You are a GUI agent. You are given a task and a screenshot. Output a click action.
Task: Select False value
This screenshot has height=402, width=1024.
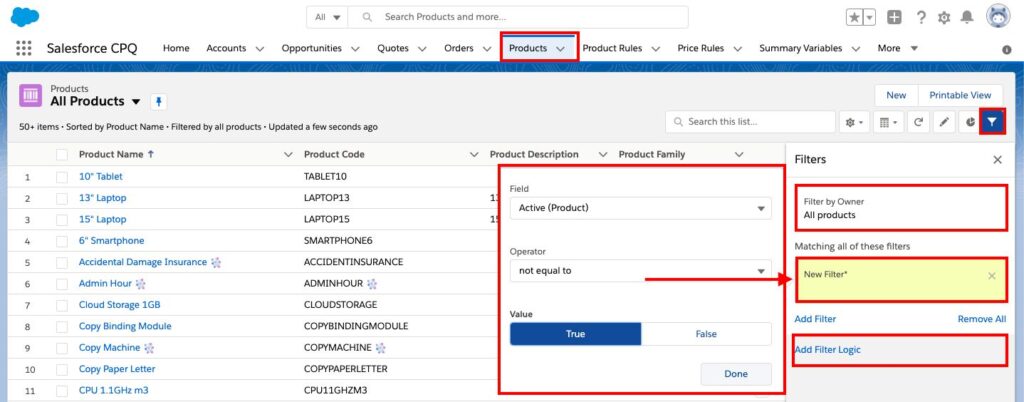point(706,334)
